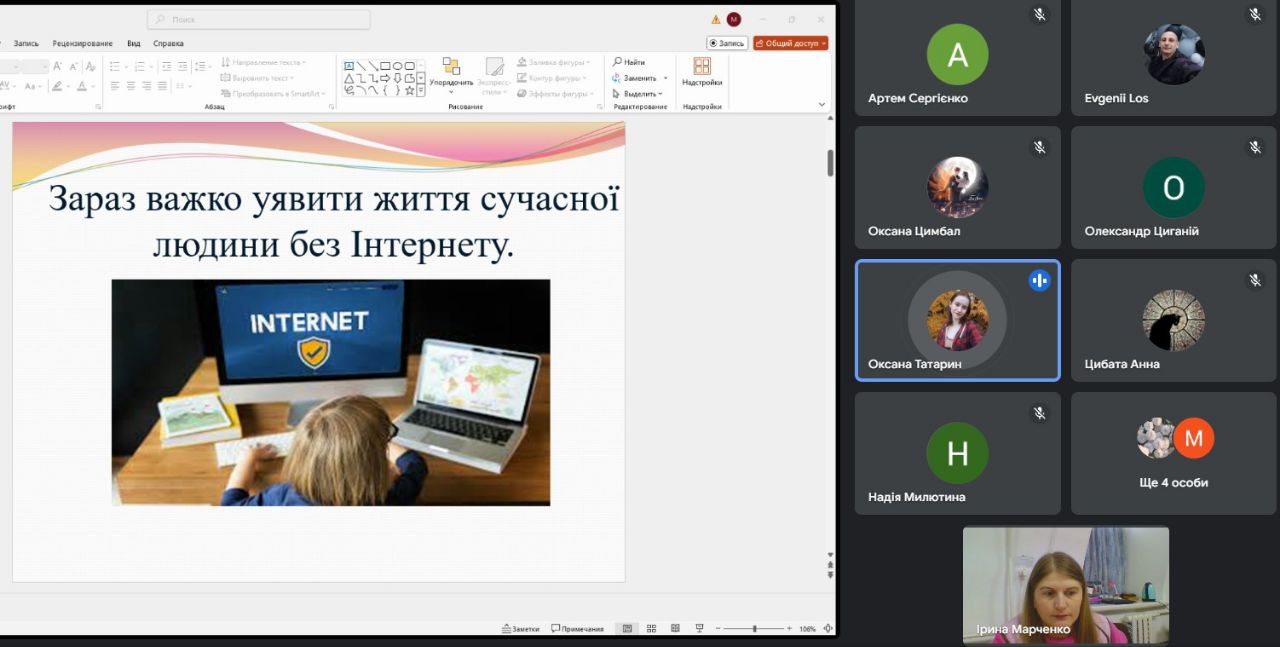The height and width of the screenshot is (647, 1280).
Task: Start slide show from the status bar
Action: coord(700,628)
